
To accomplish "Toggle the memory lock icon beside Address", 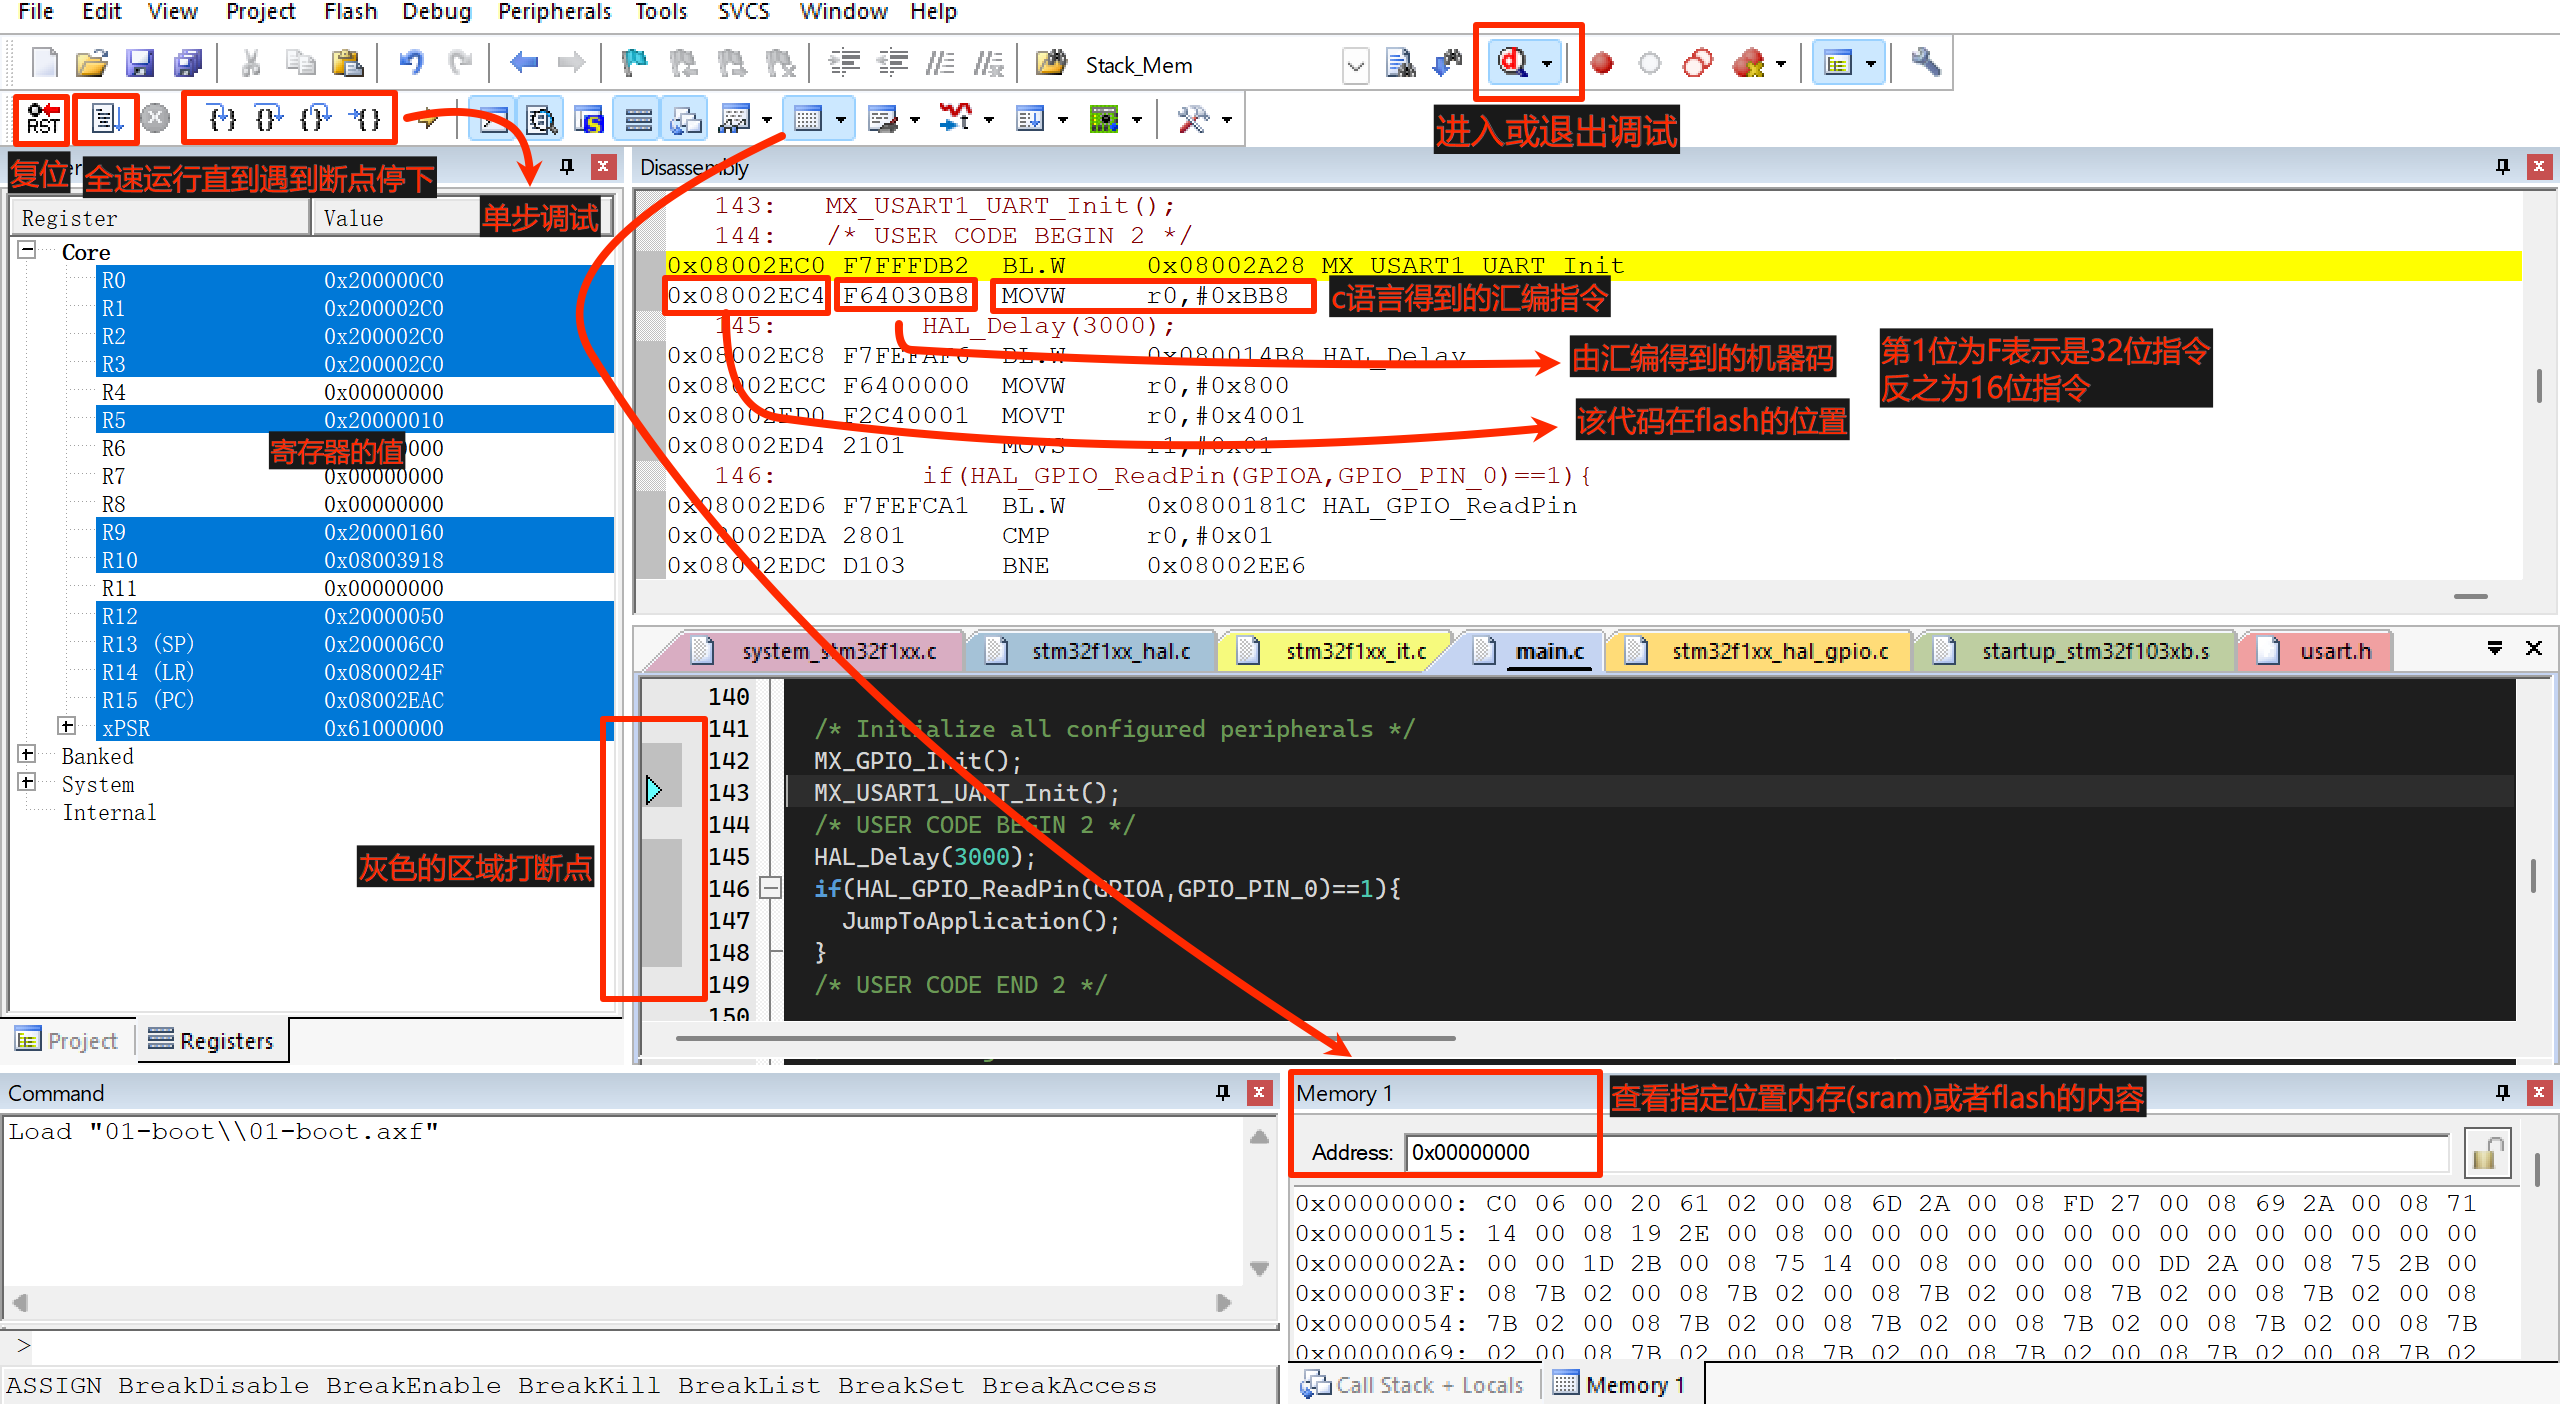I will coord(2488,1153).
